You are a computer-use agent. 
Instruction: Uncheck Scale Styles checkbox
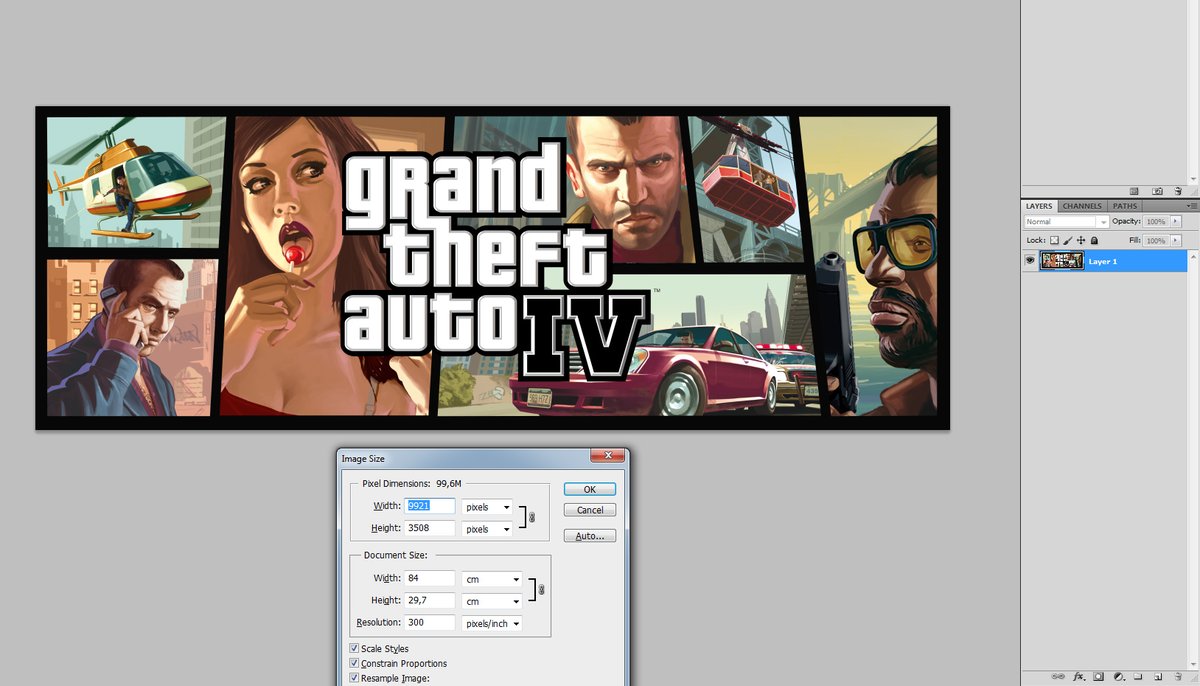tap(354, 649)
